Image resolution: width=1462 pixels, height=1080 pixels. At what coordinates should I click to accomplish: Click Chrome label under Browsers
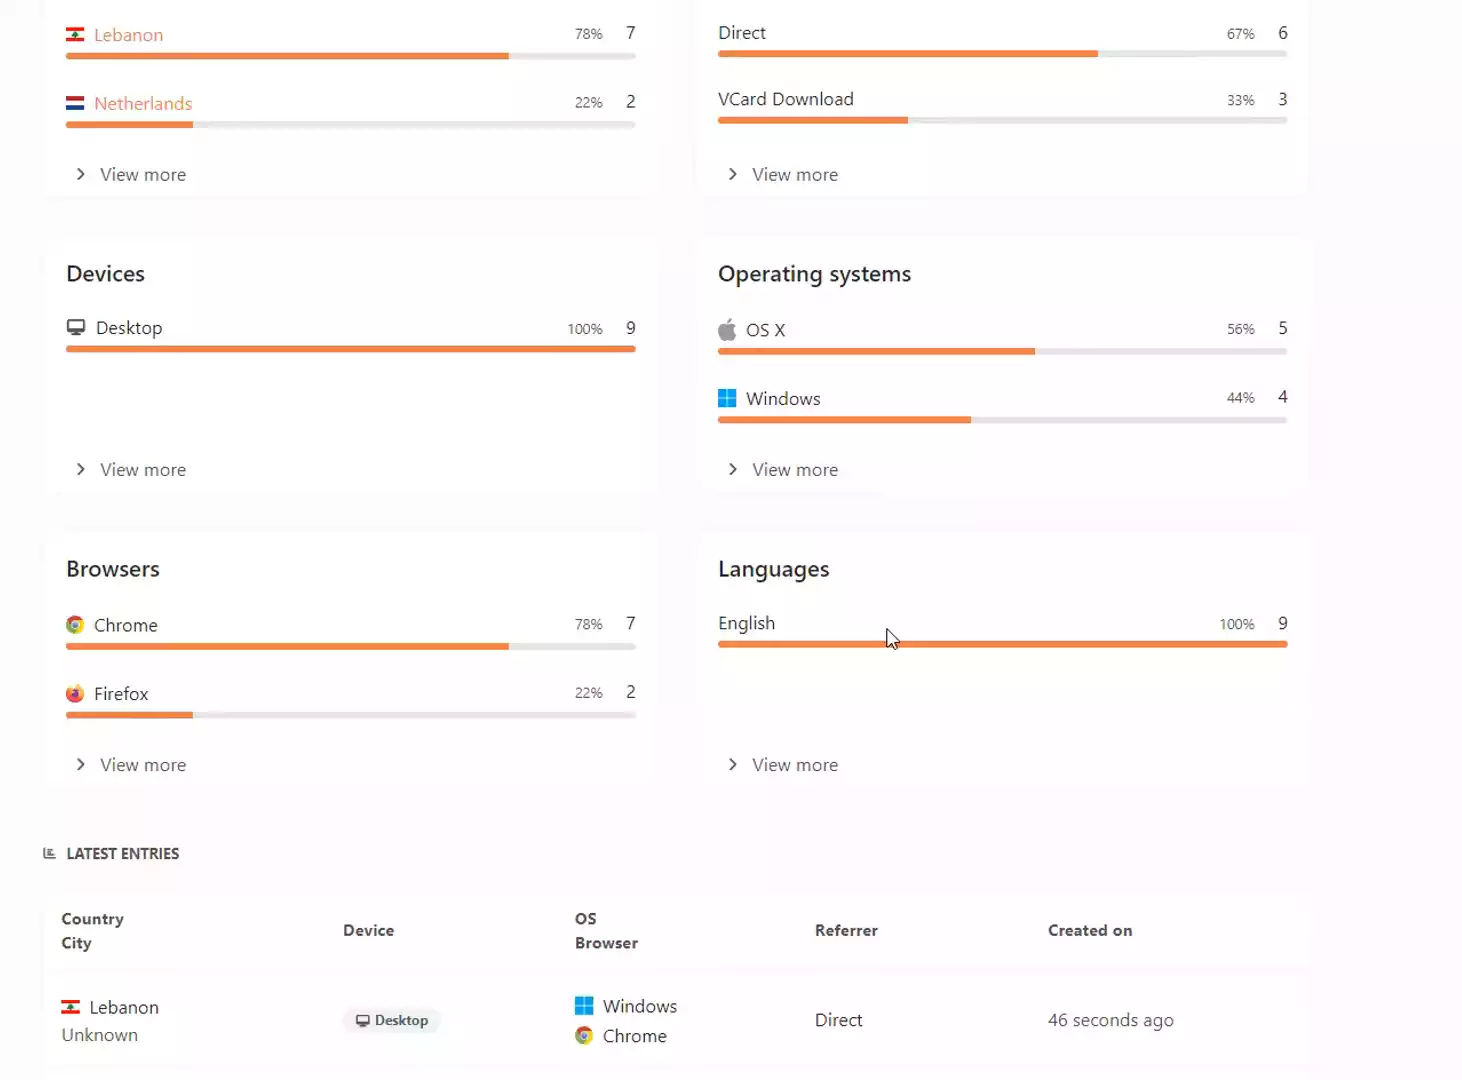click(126, 625)
